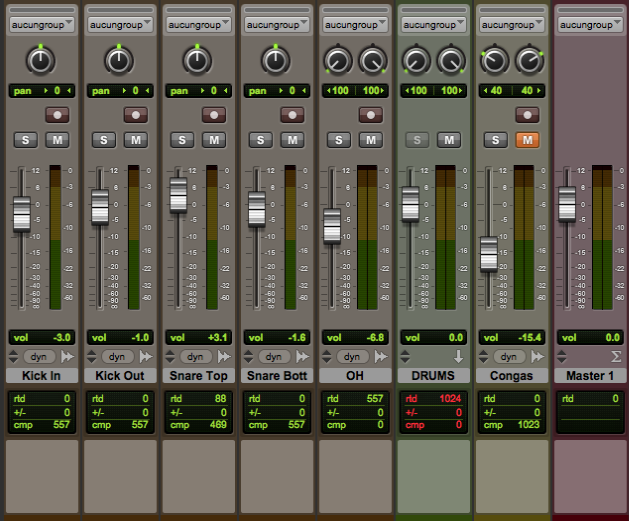Viewport: 629px width, 521px height.
Task: Solo the Kick Out track
Action: coord(103,140)
